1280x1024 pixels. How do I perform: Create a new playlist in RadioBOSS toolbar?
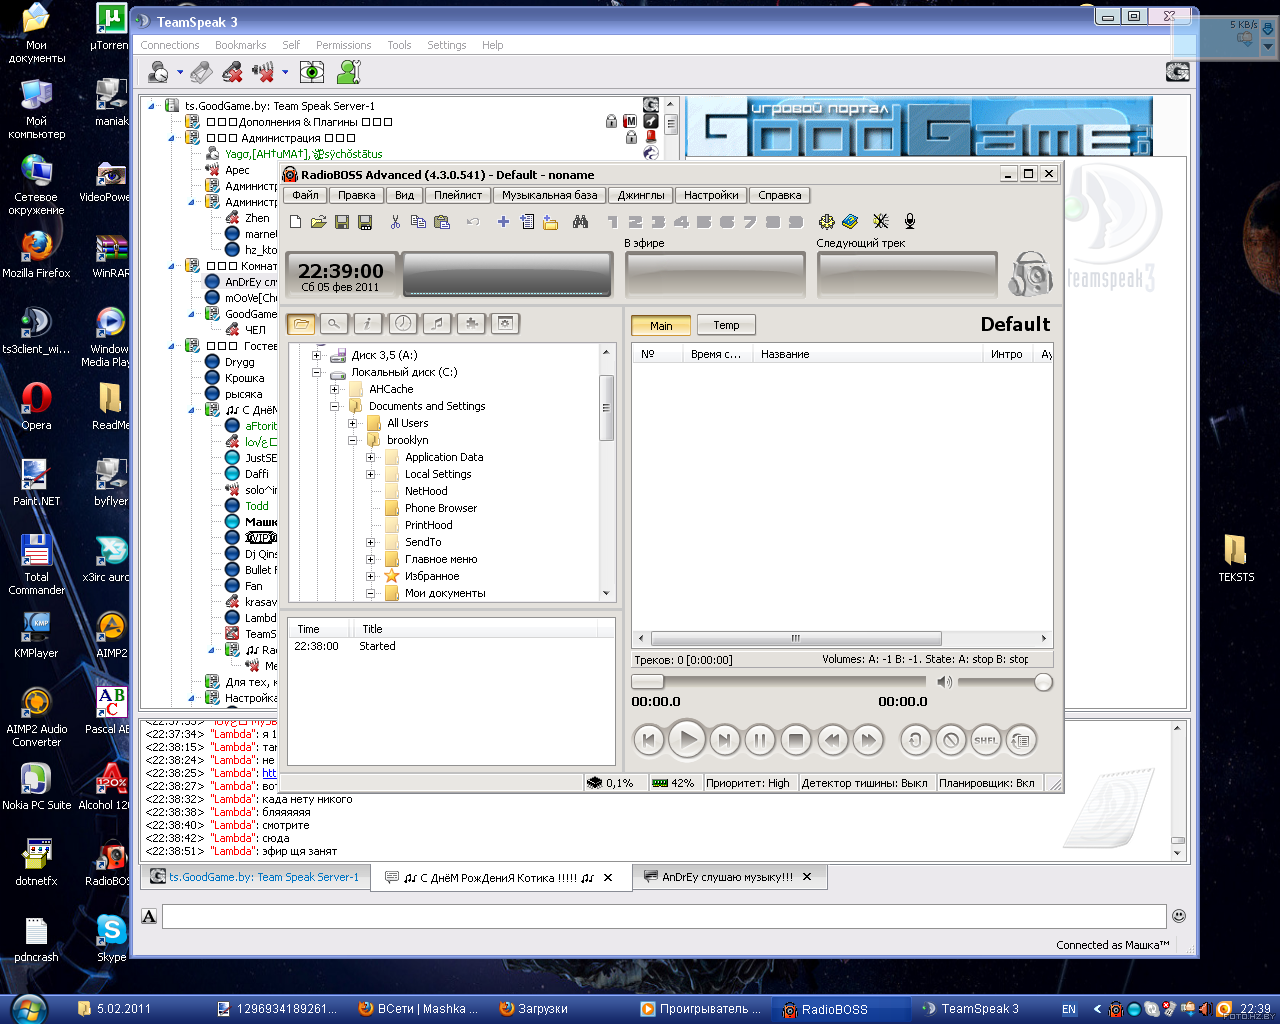pos(295,222)
